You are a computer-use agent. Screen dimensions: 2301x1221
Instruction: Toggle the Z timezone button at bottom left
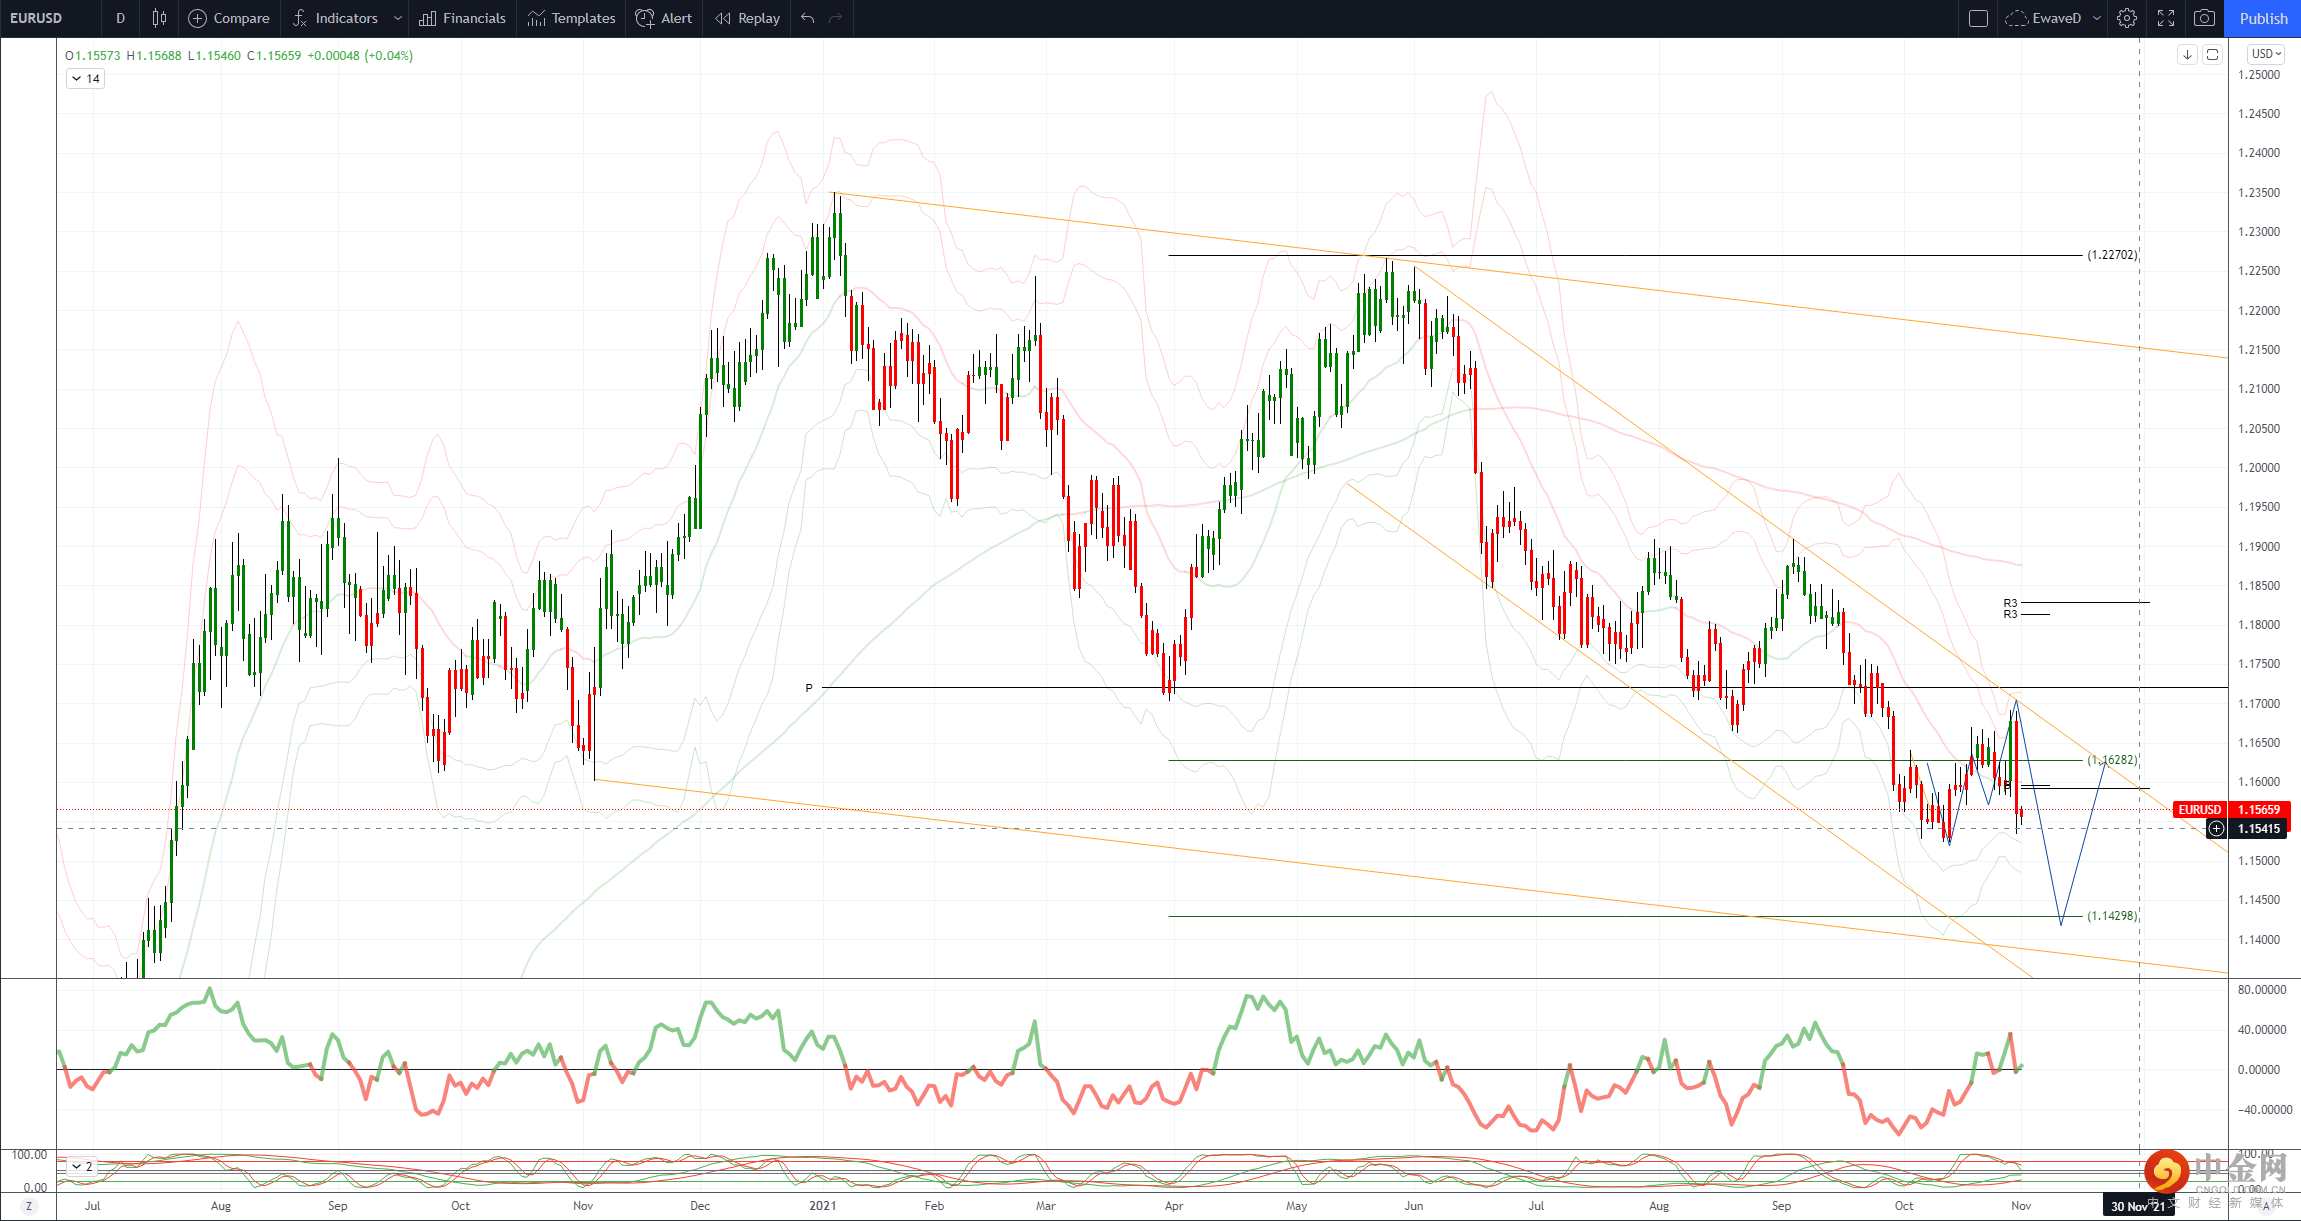click(28, 1206)
